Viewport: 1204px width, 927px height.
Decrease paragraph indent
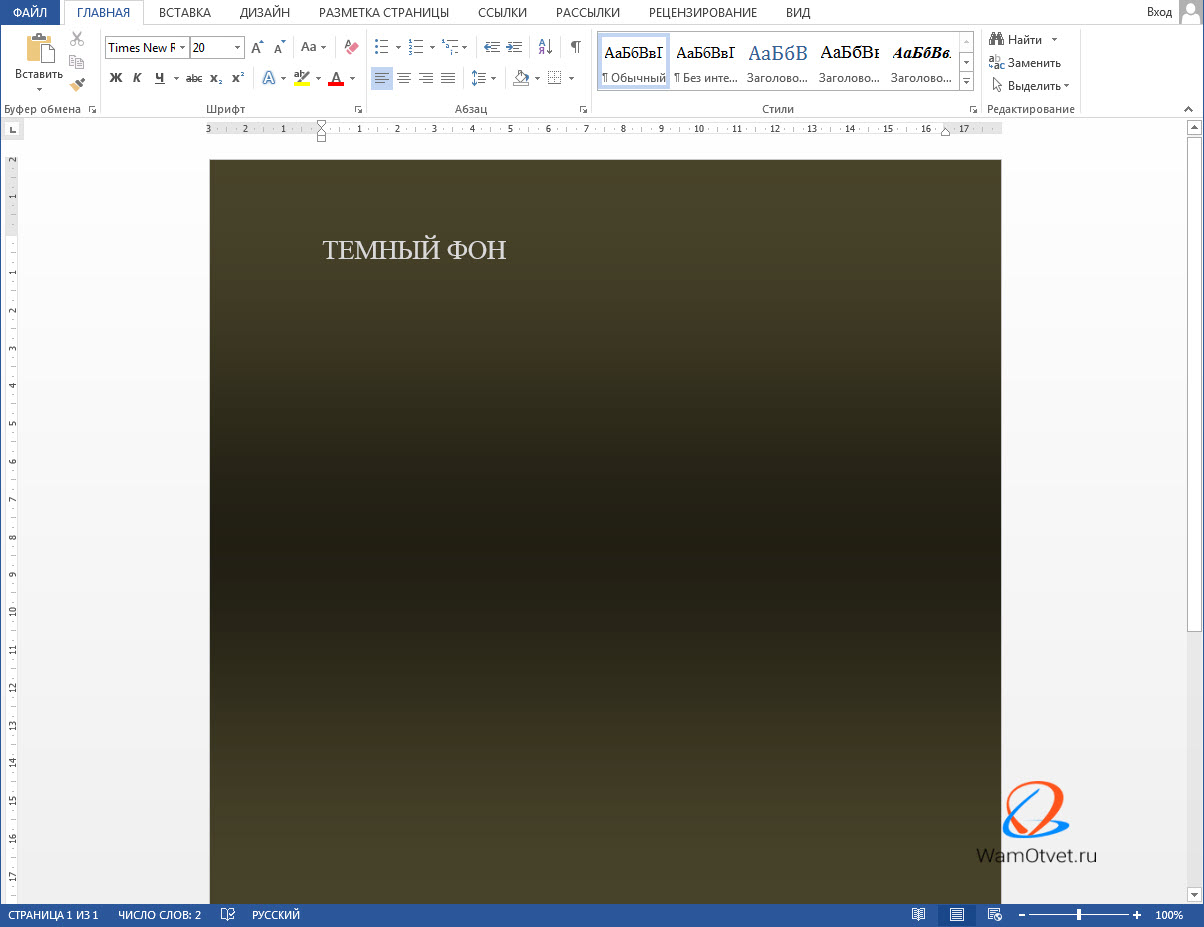pyautogui.click(x=492, y=47)
